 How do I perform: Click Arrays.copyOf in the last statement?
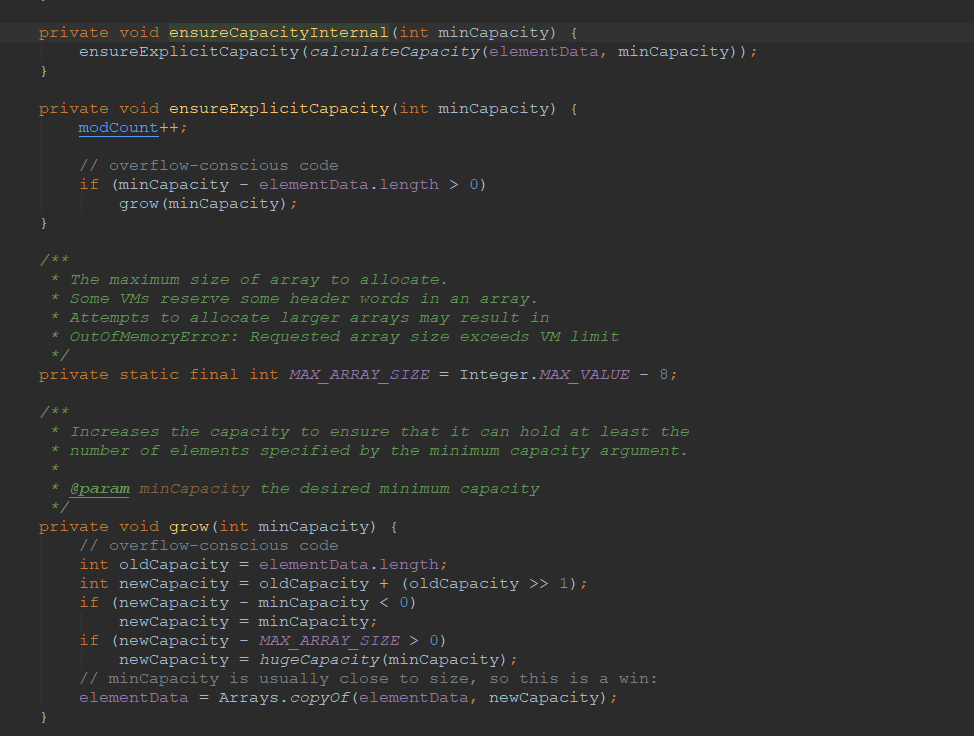284,698
